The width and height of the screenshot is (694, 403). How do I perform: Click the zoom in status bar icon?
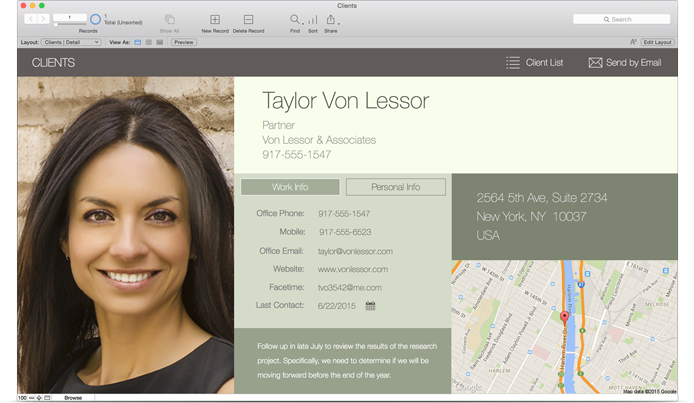[x=39, y=398]
